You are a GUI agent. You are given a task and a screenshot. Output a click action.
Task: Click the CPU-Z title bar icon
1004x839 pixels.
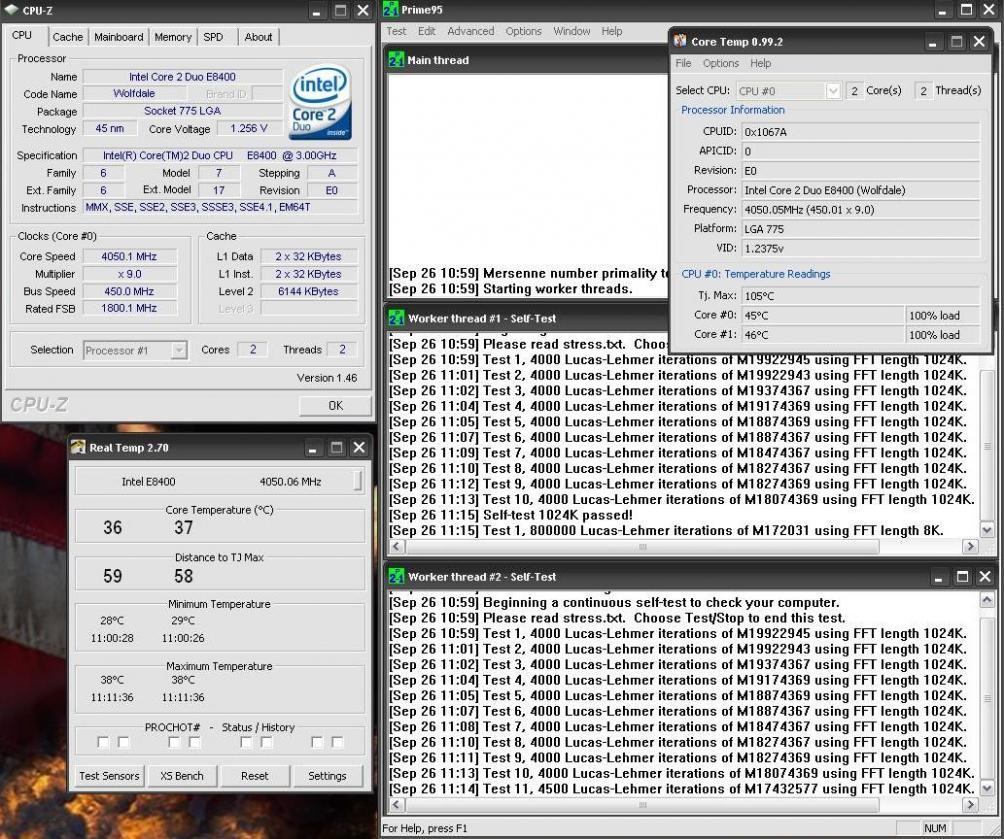[x=11, y=10]
